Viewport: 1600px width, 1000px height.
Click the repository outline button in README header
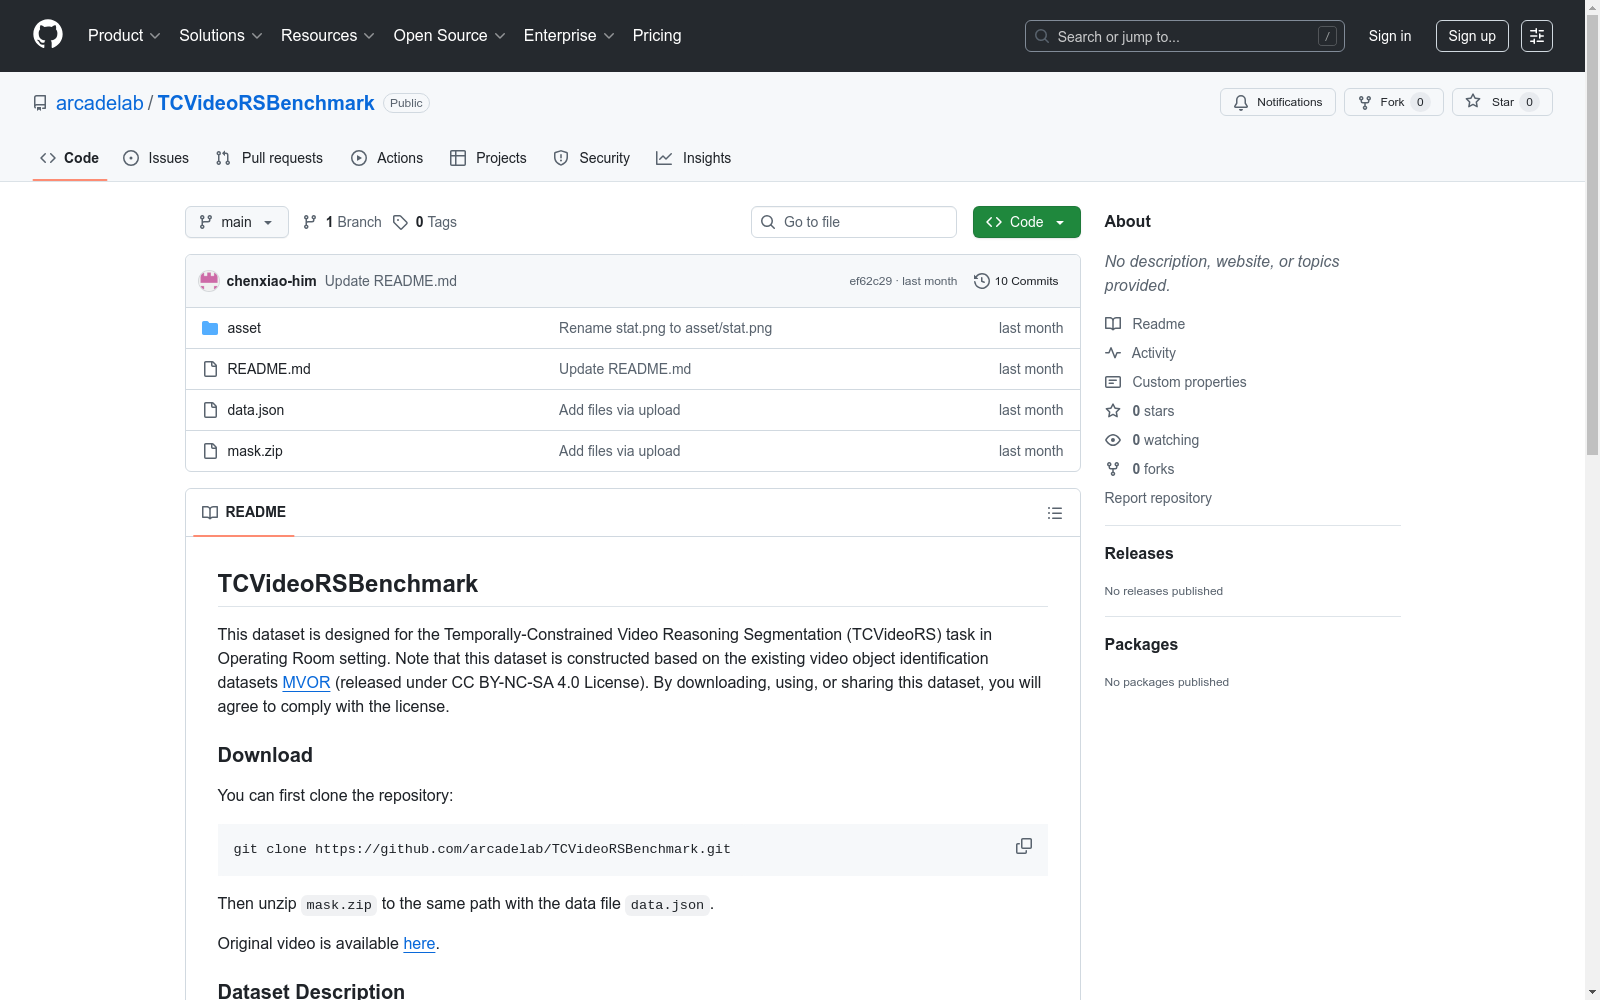point(1055,513)
